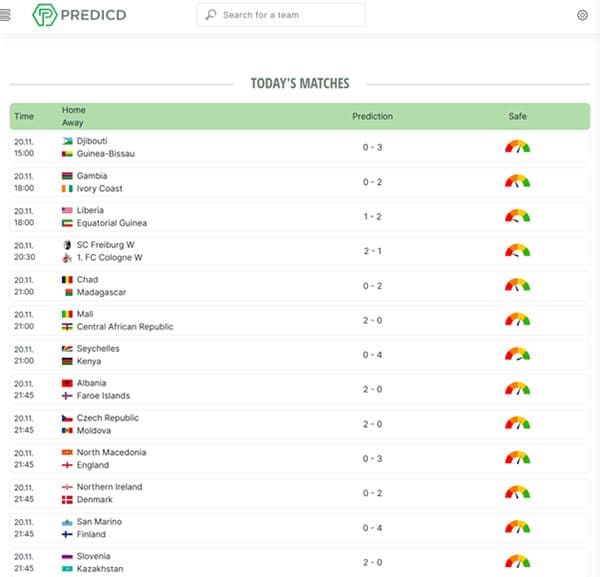Select the North Macedonia vs England row
Image resolution: width=600 pixels, height=577 pixels.
pos(300,458)
